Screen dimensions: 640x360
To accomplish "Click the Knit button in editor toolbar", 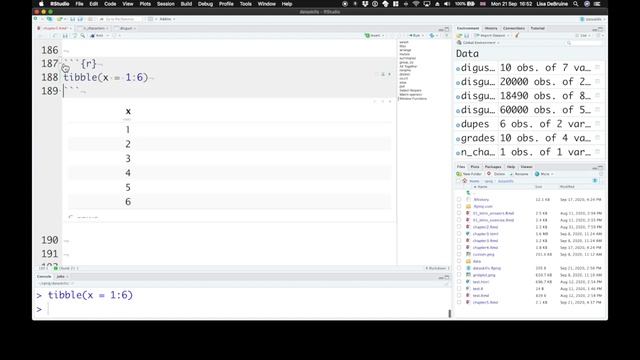I will [x=97, y=36].
